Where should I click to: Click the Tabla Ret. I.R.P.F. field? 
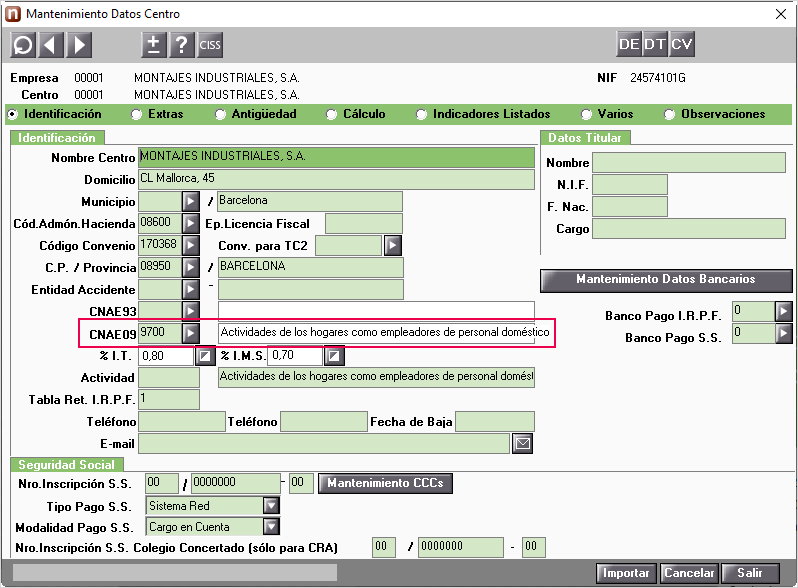pyautogui.click(x=169, y=400)
